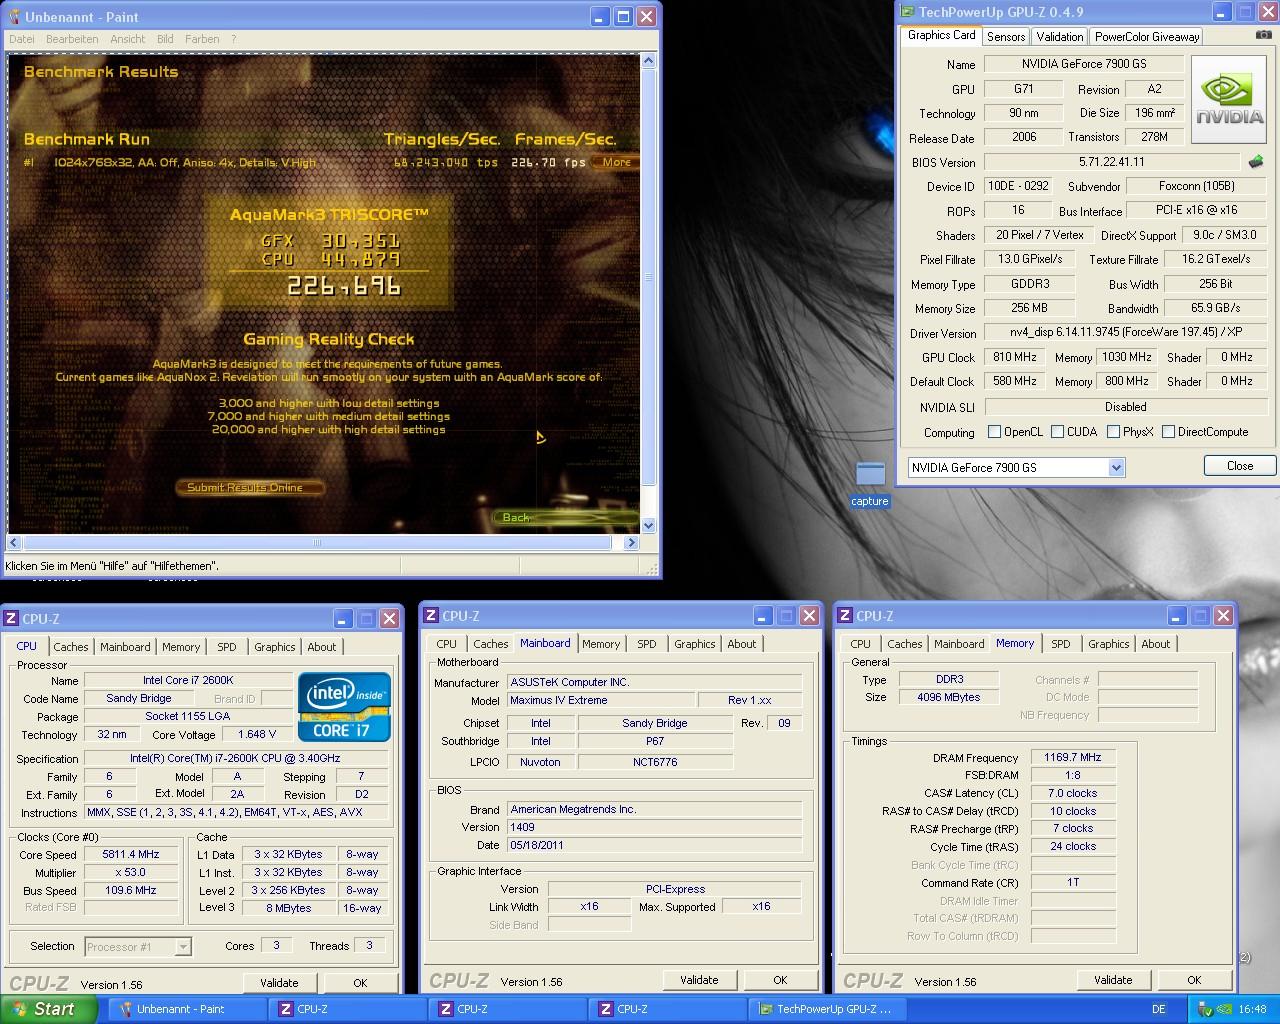The width and height of the screenshot is (1280, 1024).
Task: Click the Windows Start button
Action: 49,1009
